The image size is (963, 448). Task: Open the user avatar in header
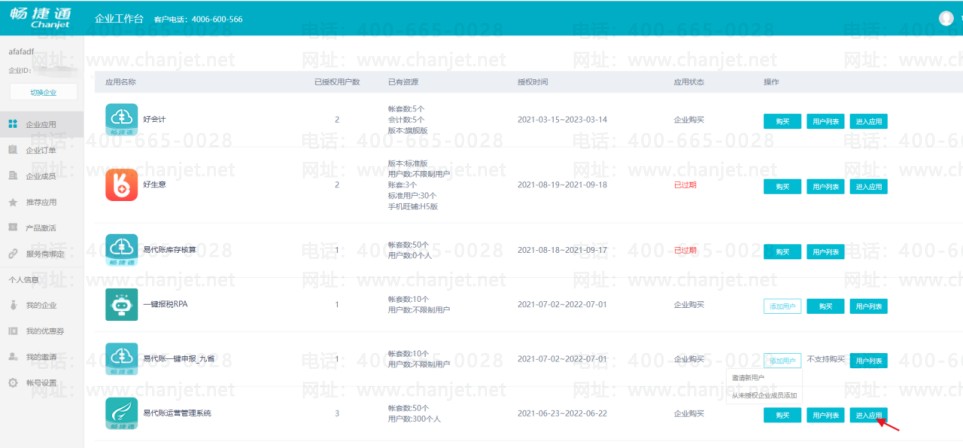pyautogui.click(x=946, y=18)
